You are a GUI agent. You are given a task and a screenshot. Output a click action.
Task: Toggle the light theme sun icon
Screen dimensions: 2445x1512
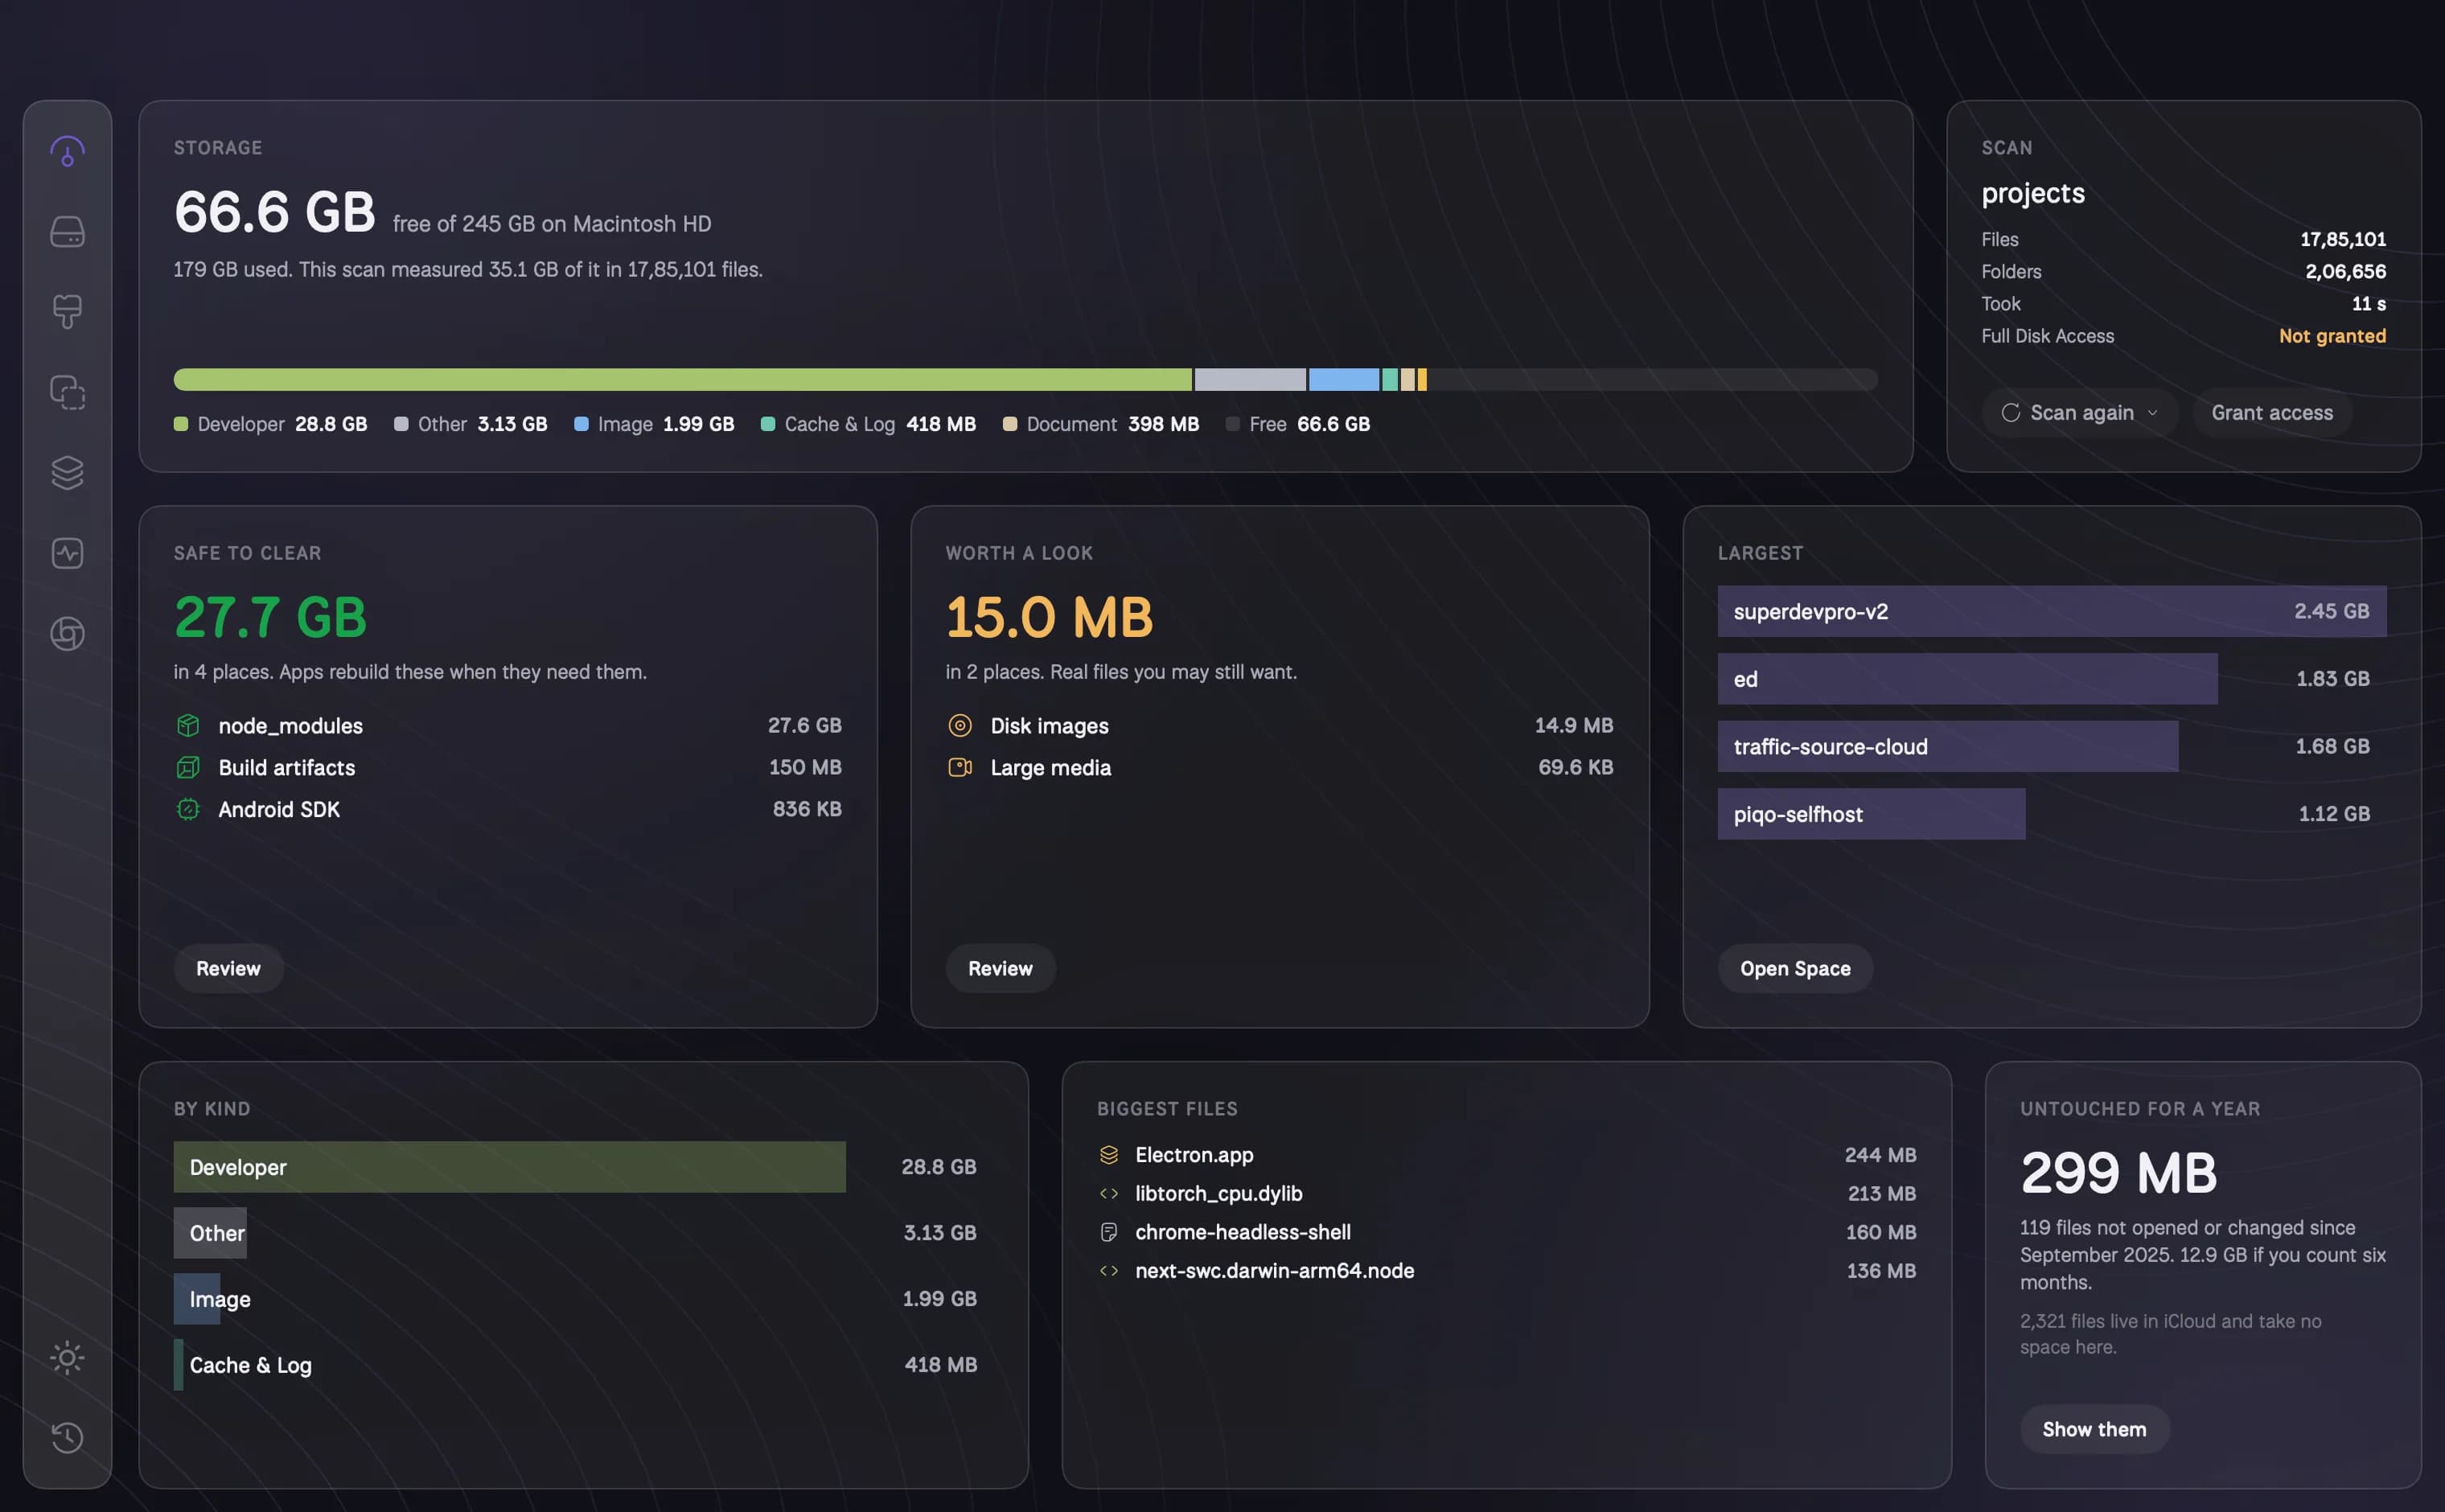tap(67, 1357)
